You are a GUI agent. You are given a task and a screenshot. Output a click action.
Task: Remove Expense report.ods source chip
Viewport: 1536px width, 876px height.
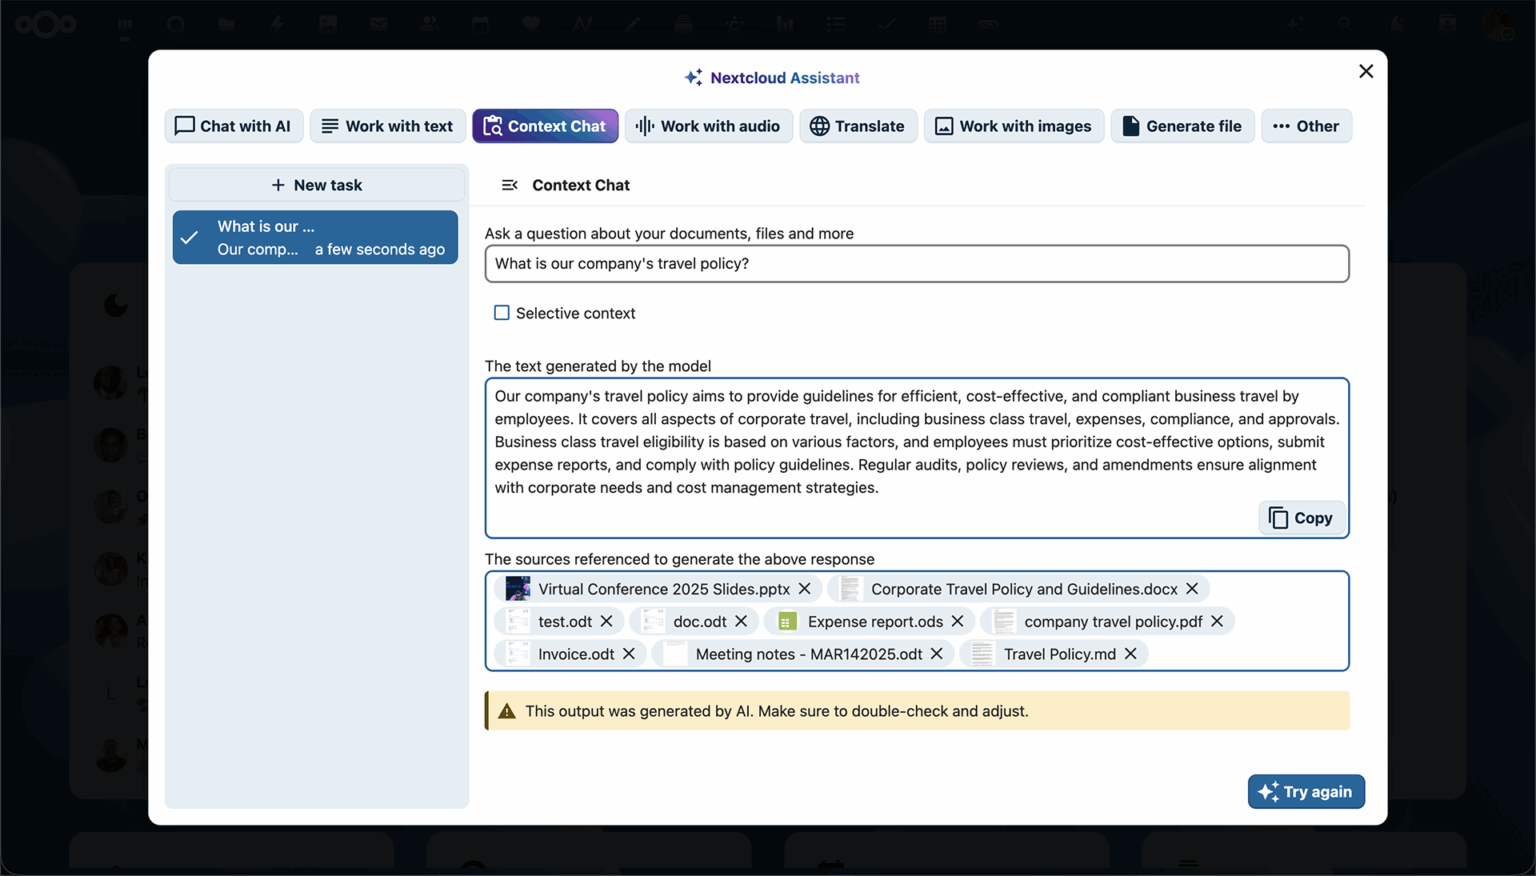pyautogui.click(x=958, y=621)
